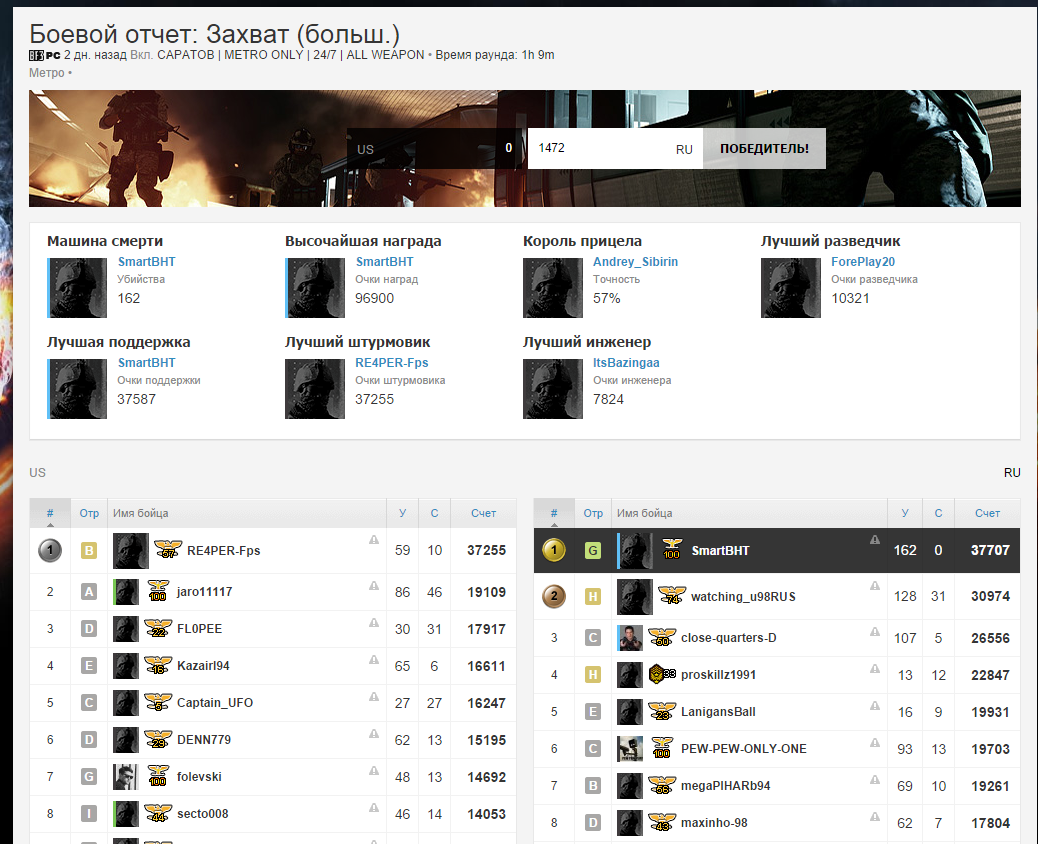The width and height of the screenshot is (1038, 844).
Task: Open close-quarters-D's avatar thumbnail
Action: pos(629,638)
